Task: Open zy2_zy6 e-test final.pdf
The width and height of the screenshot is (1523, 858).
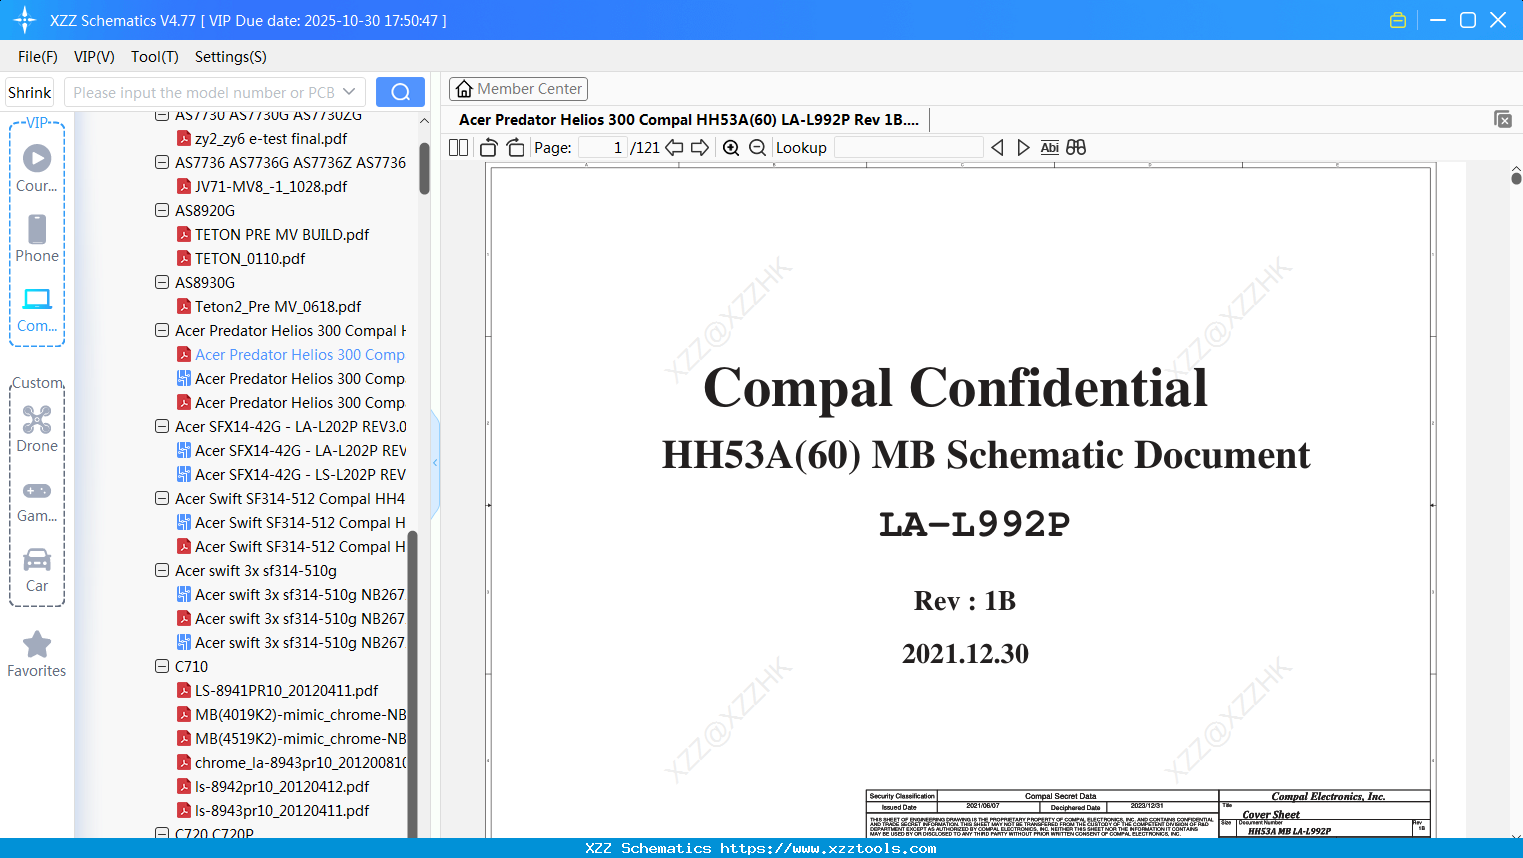Action: [x=271, y=138]
